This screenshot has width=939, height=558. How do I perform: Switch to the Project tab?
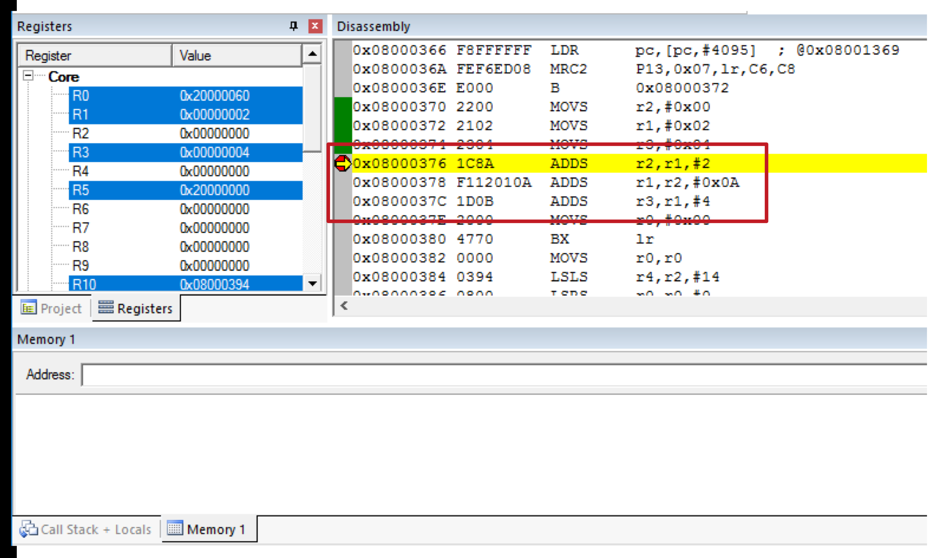click(x=53, y=309)
